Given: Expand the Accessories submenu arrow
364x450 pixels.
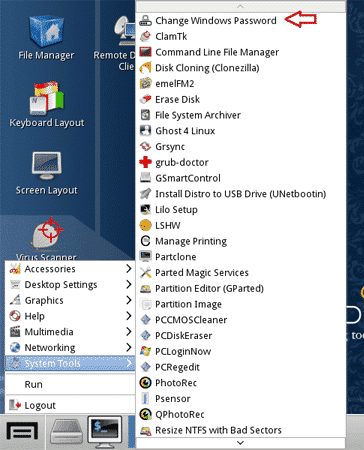Looking at the screenshot, I should pos(129,269).
